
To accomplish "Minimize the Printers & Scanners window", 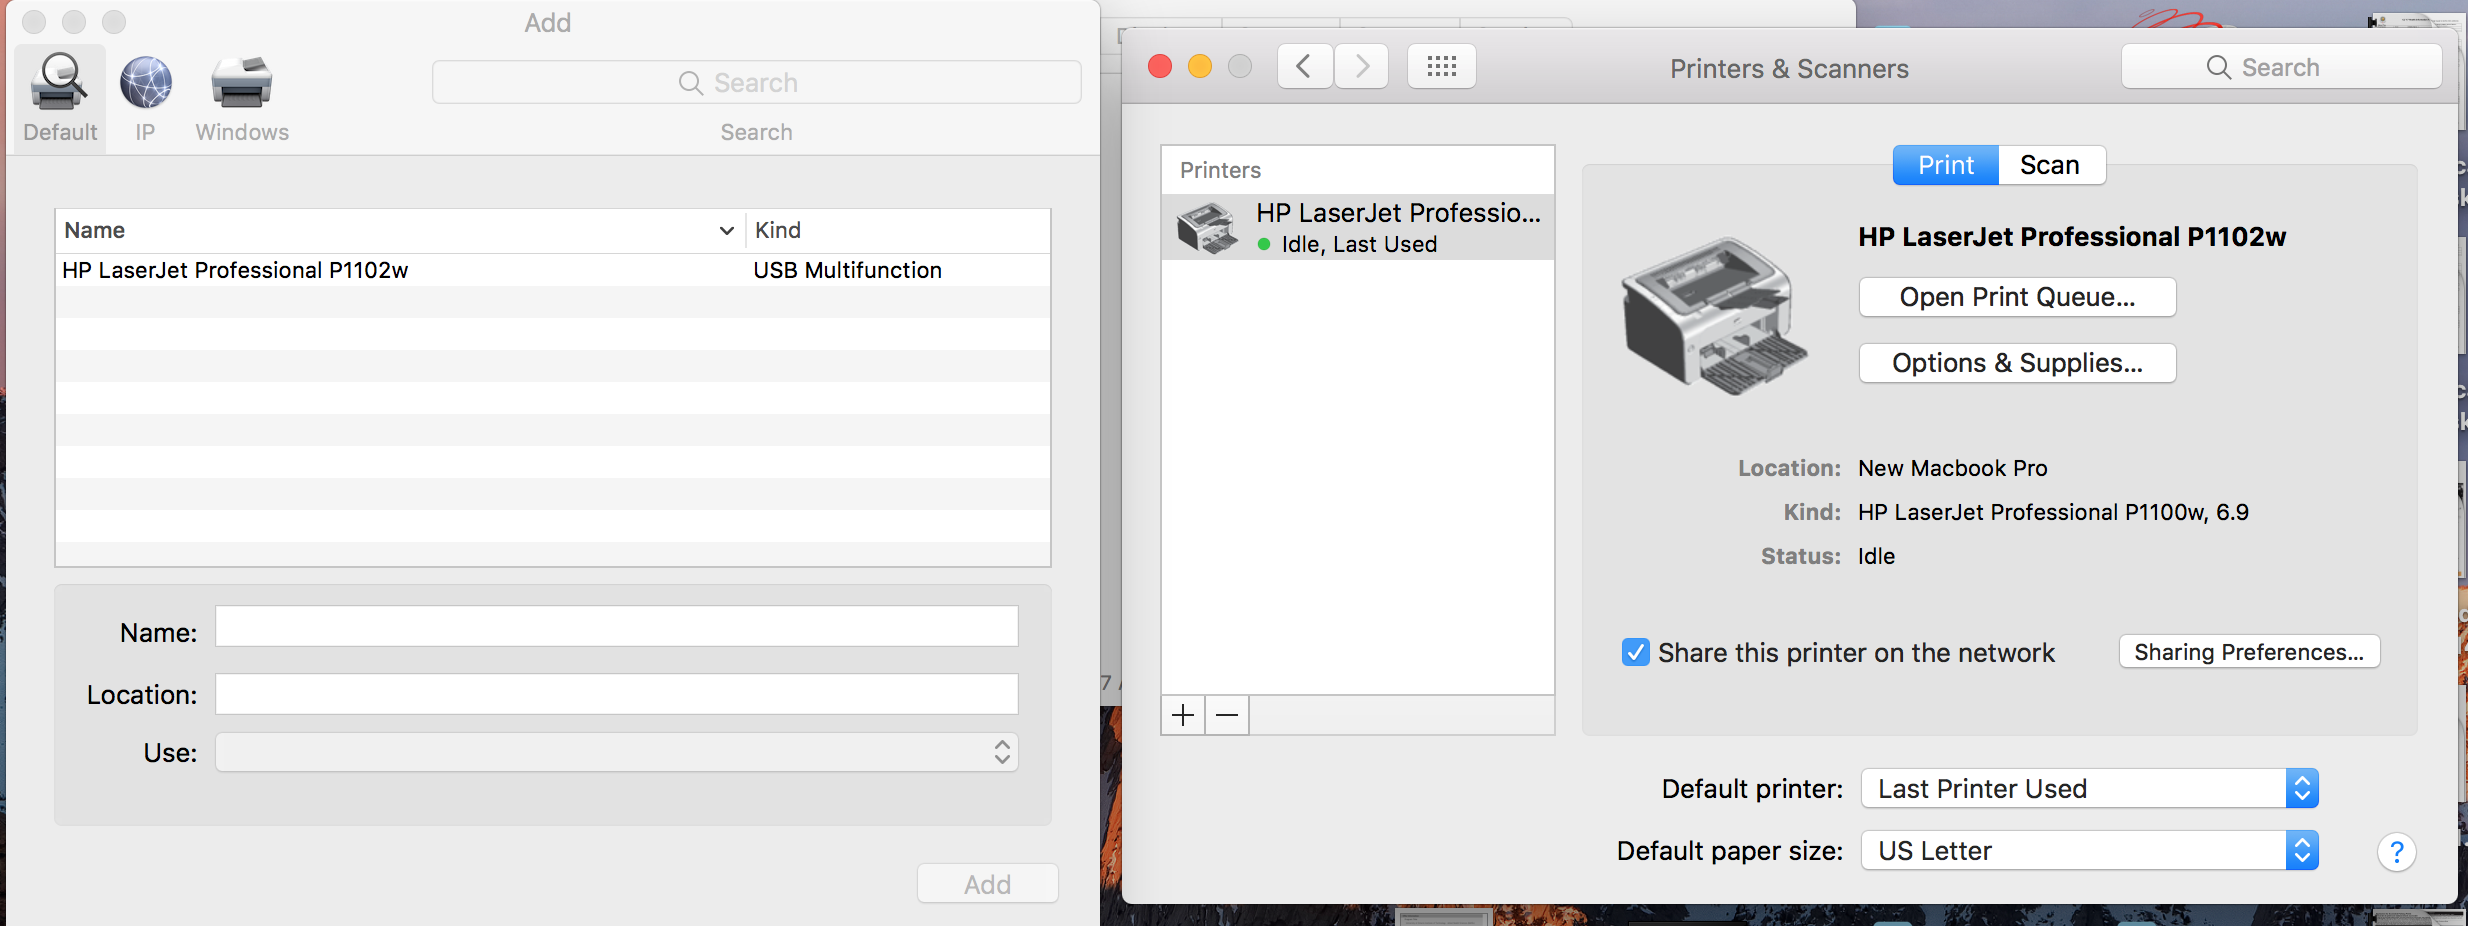I will [x=1200, y=66].
